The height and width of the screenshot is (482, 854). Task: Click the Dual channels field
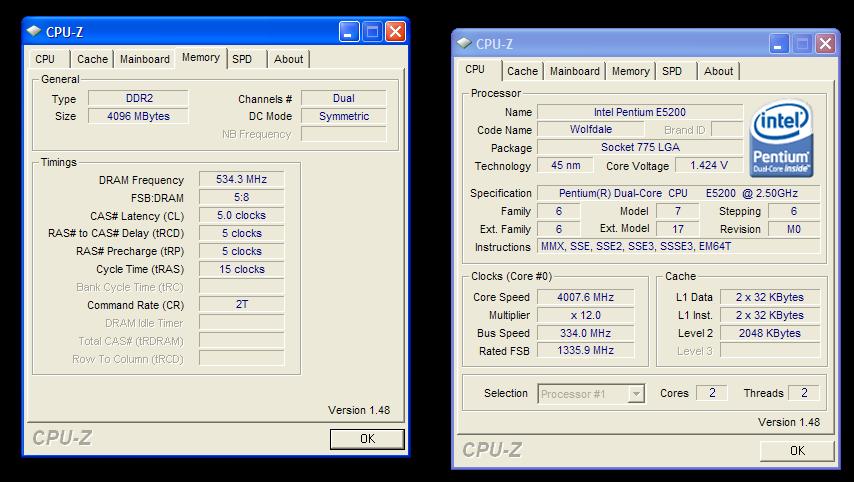coord(344,99)
